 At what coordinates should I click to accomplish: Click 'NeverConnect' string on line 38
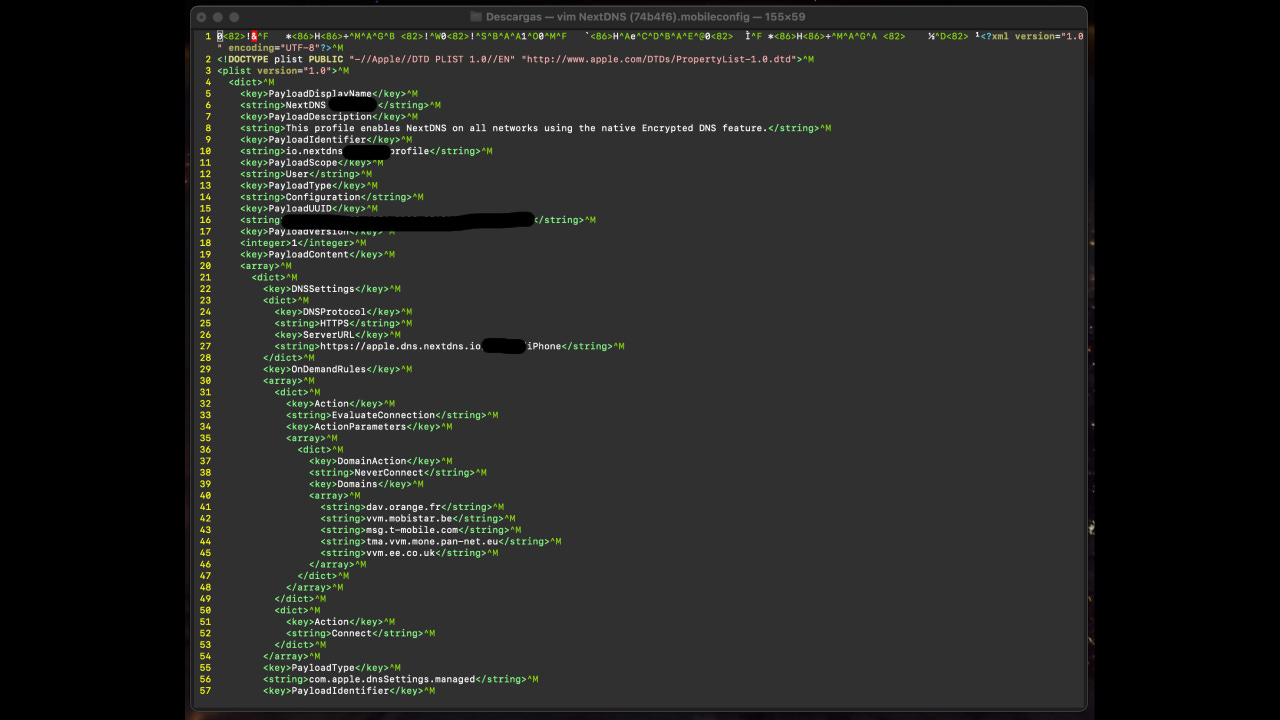[390, 473]
